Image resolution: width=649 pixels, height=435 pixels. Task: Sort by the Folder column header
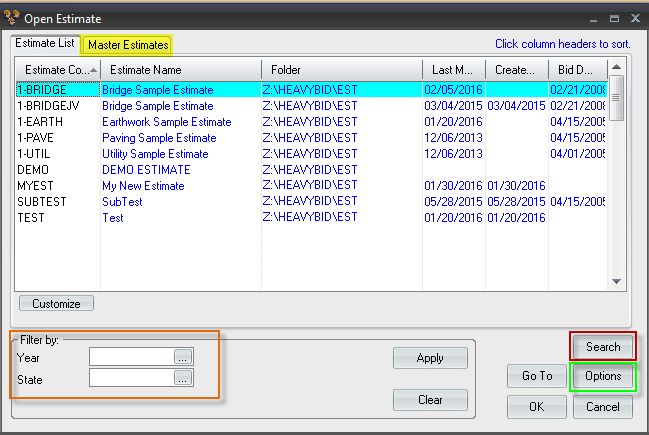pos(340,70)
